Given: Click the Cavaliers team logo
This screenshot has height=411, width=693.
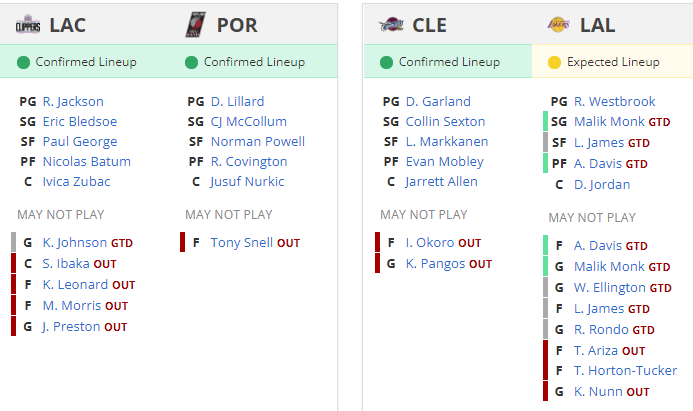Looking at the screenshot, I should [x=390, y=26].
